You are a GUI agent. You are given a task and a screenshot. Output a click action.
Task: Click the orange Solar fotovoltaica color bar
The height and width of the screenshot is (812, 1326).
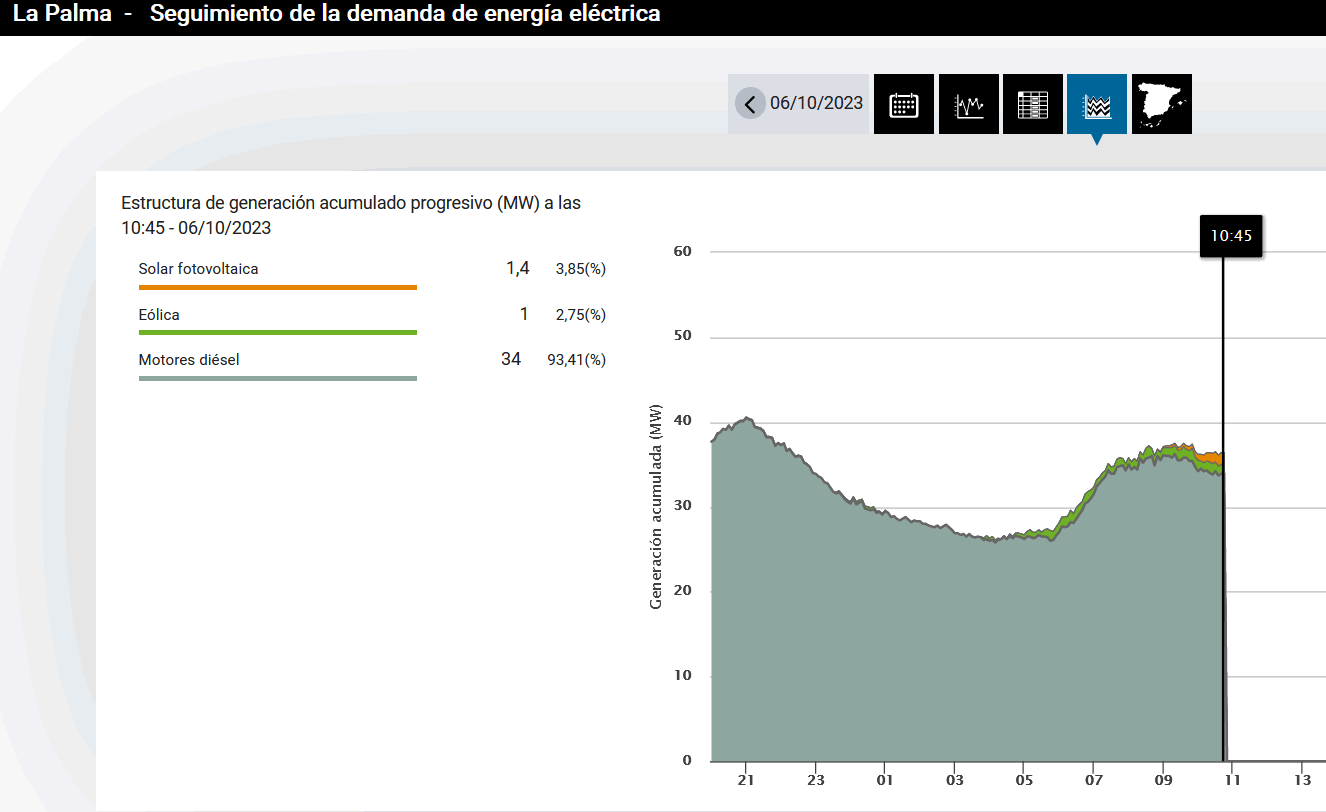277,287
